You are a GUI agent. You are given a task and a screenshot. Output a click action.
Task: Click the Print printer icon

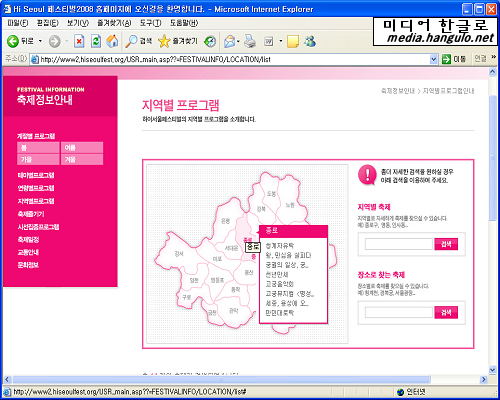[250, 41]
